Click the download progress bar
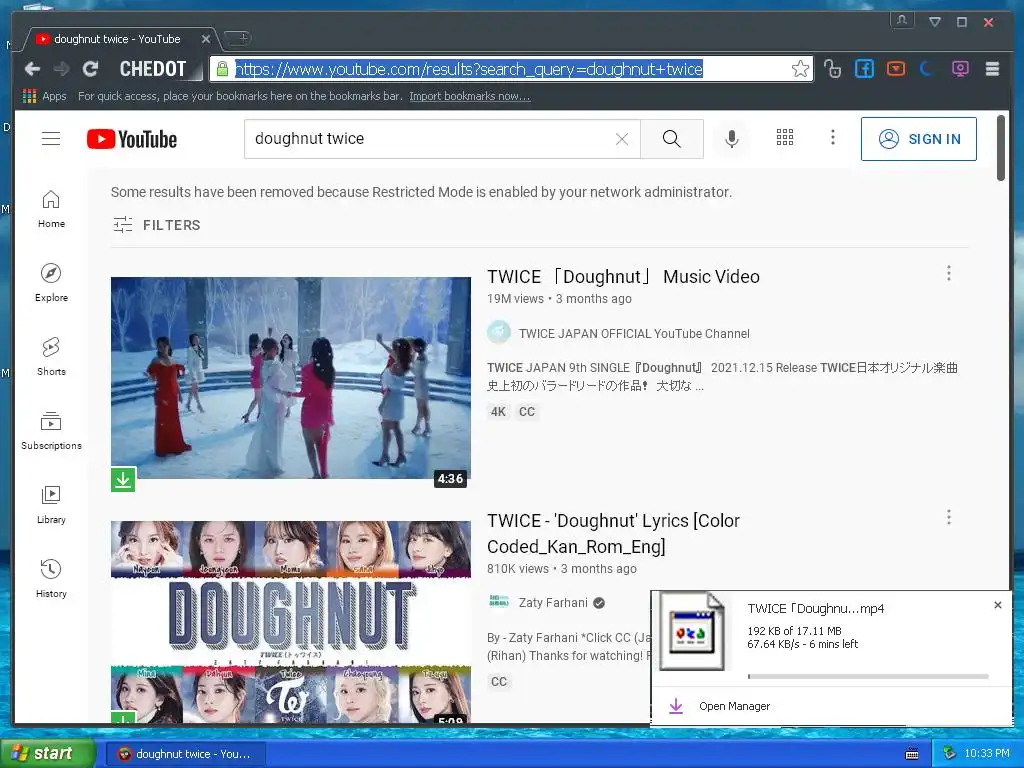The width and height of the screenshot is (1024, 768). tap(868, 677)
